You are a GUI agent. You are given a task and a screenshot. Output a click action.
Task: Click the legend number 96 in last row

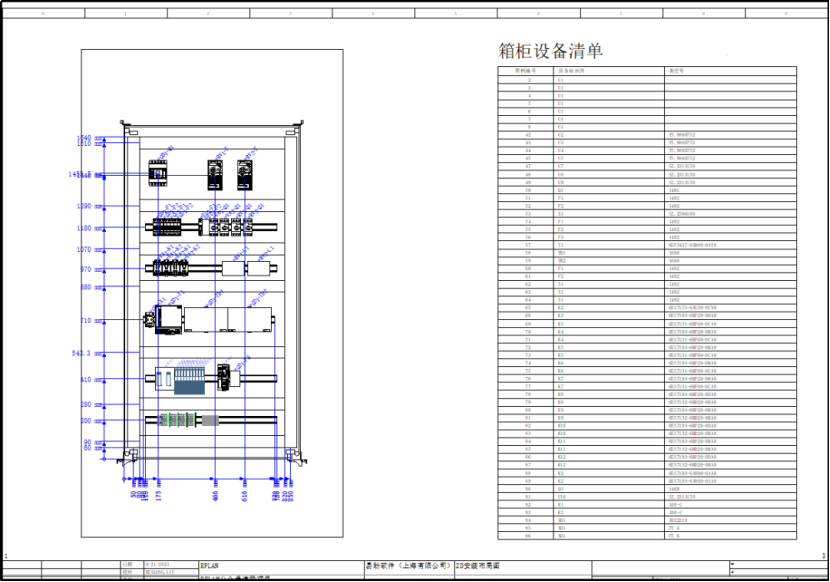point(528,536)
